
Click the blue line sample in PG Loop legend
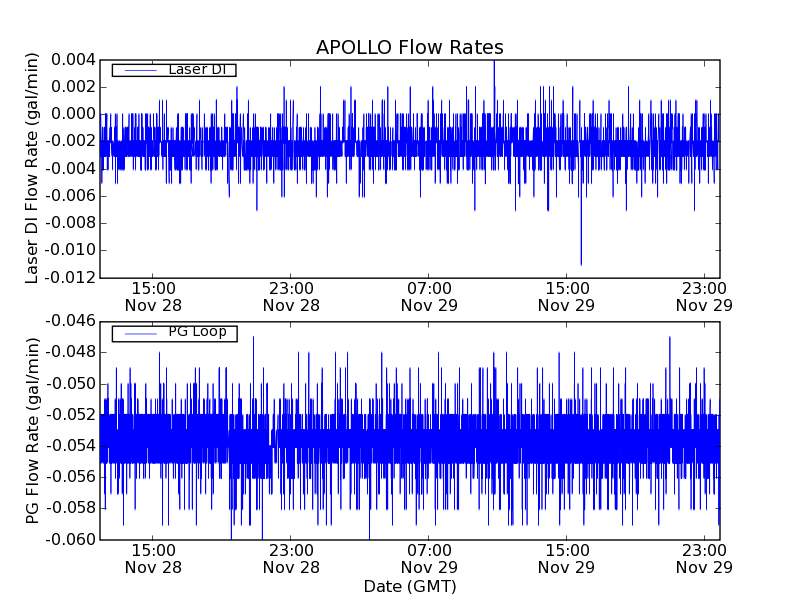135,332
